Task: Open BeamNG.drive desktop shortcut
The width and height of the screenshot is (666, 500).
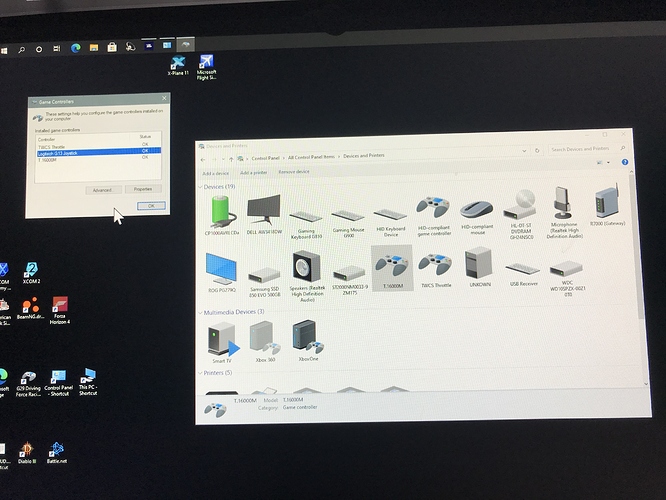Action: pos(30,308)
